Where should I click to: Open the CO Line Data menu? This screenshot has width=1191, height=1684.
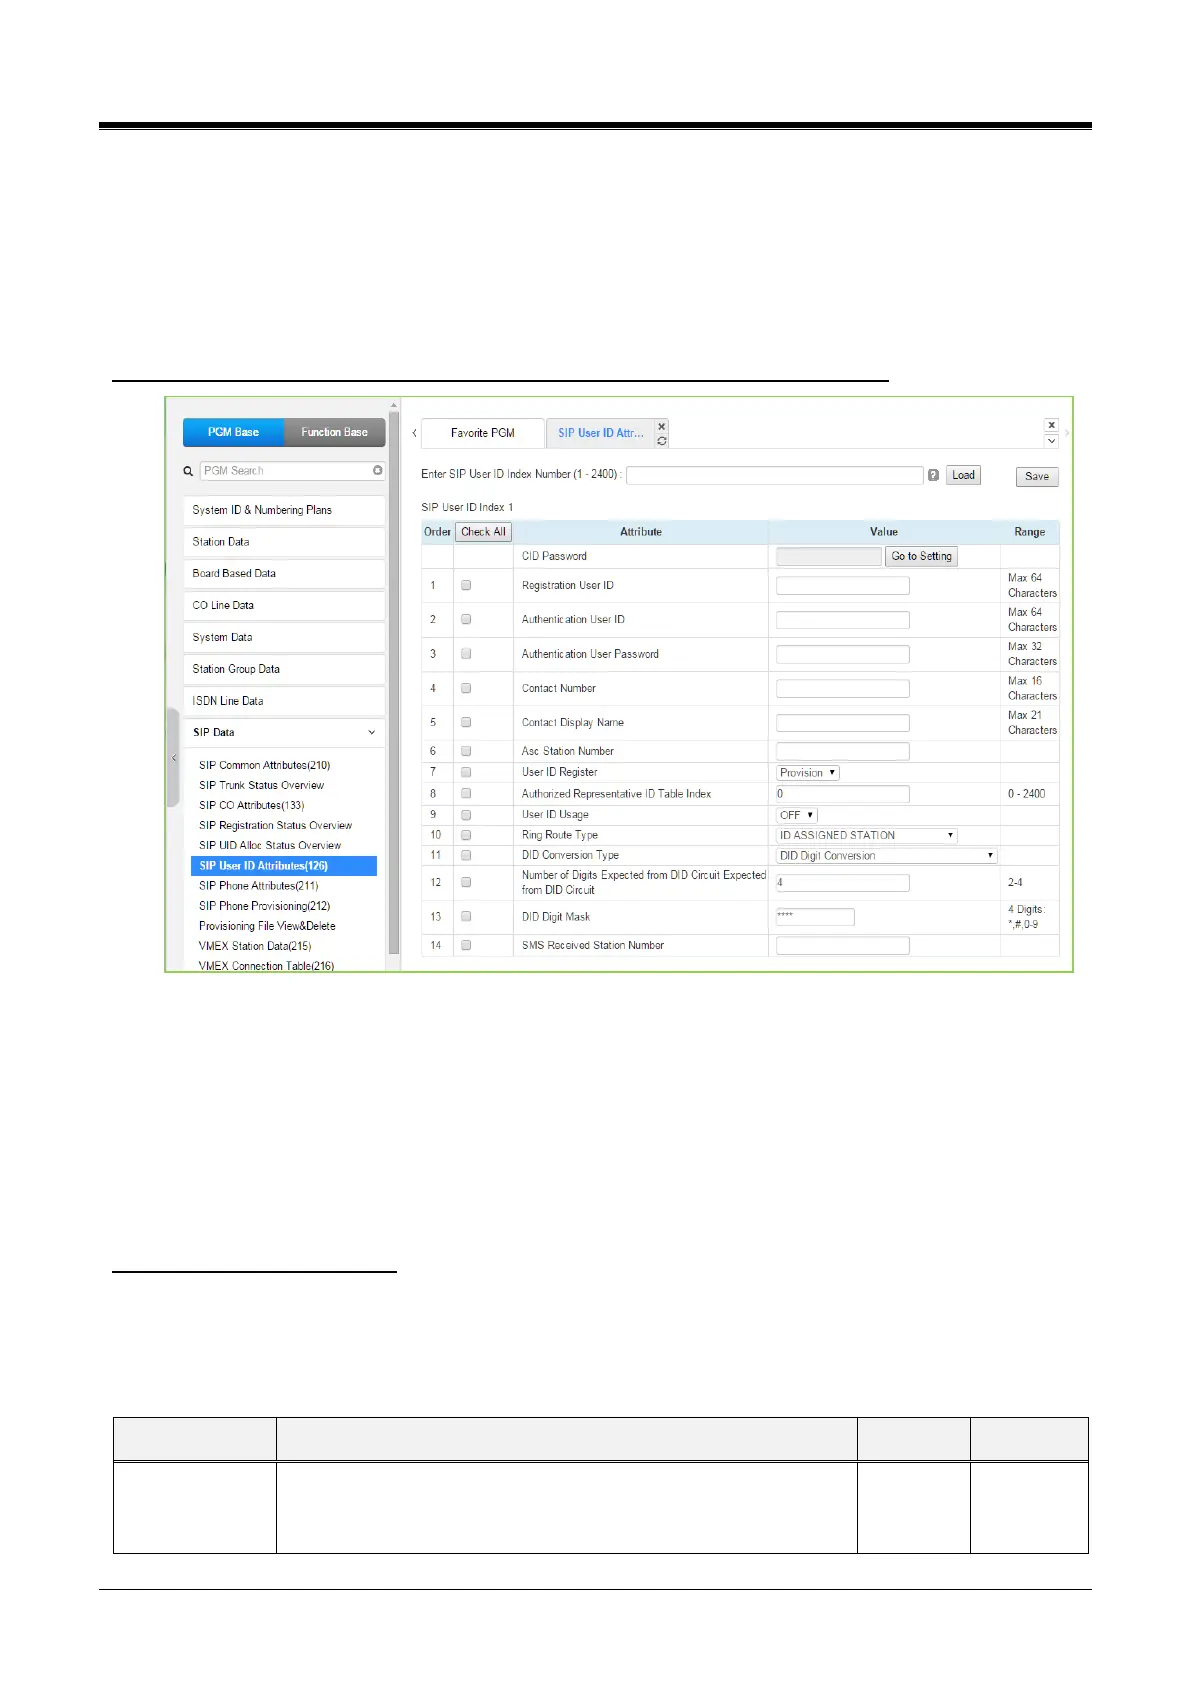[x=284, y=606]
